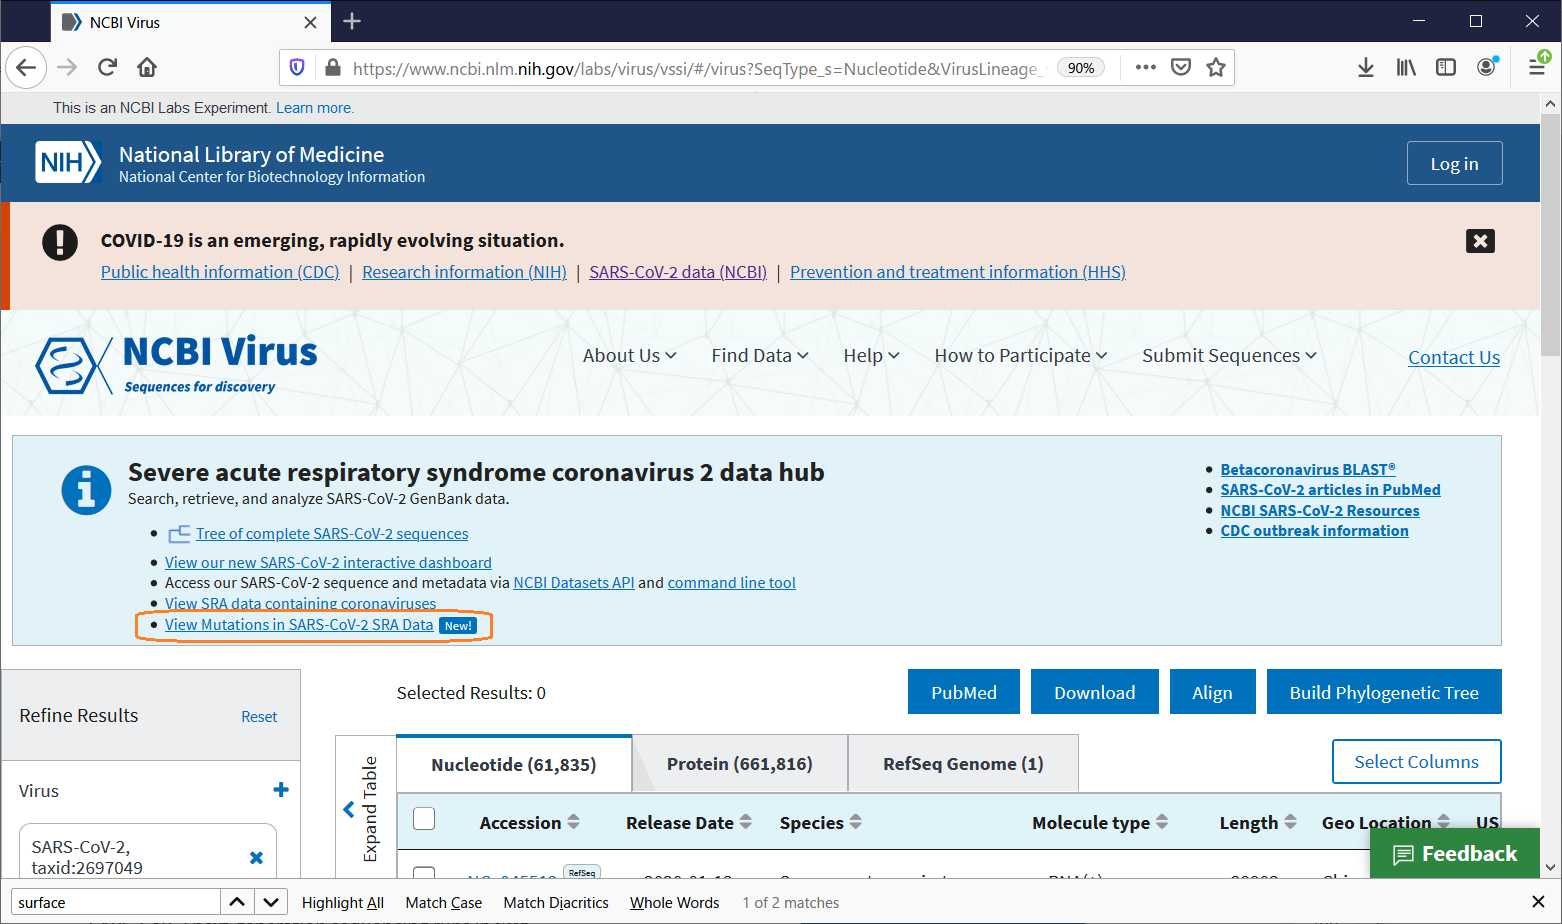Click the NIH logo

pos(68,162)
